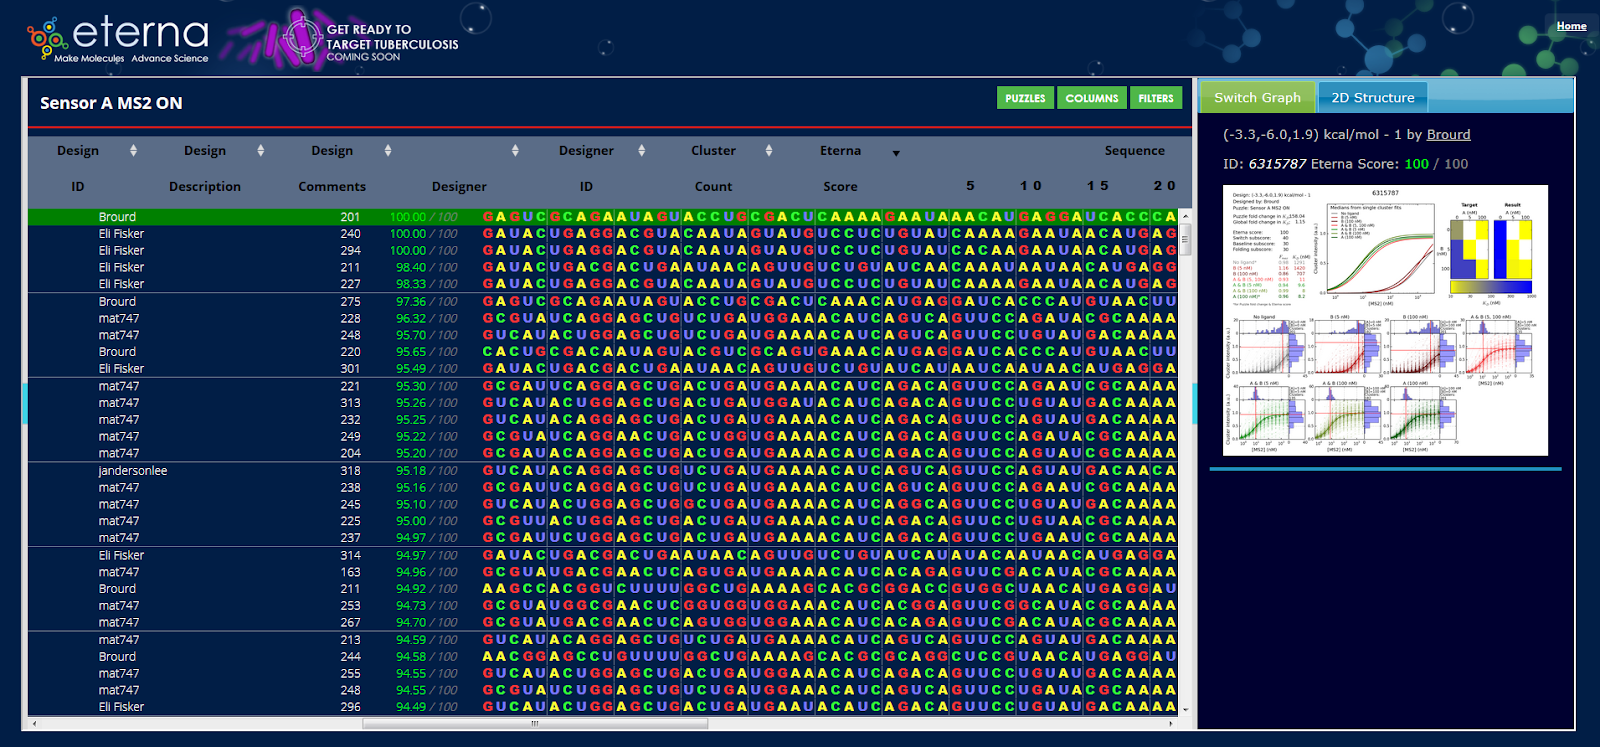Open designer Brourd's profile link
This screenshot has height=747, width=1600.
(1448, 135)
